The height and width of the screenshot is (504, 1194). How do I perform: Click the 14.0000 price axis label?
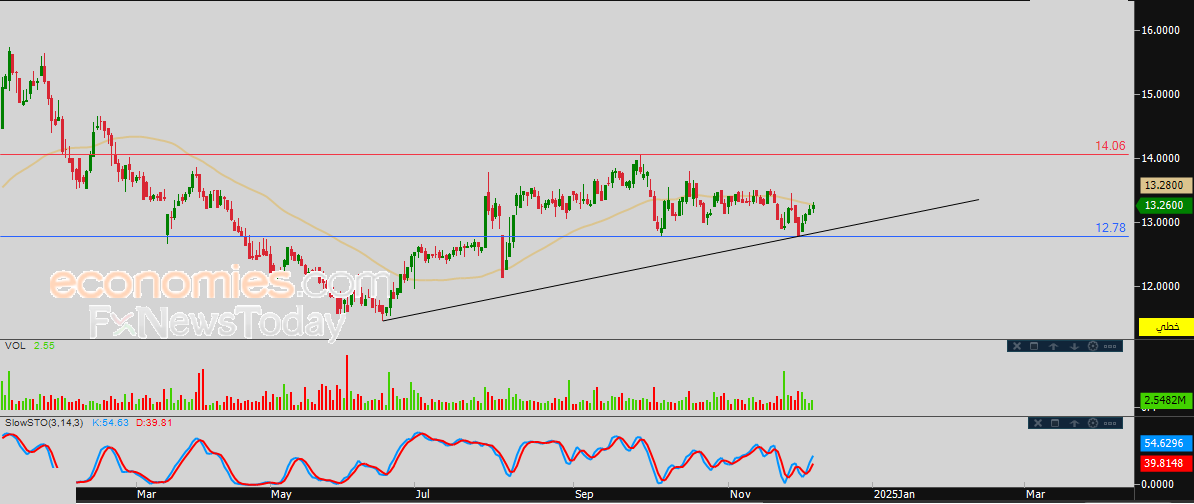(1160, 158)
